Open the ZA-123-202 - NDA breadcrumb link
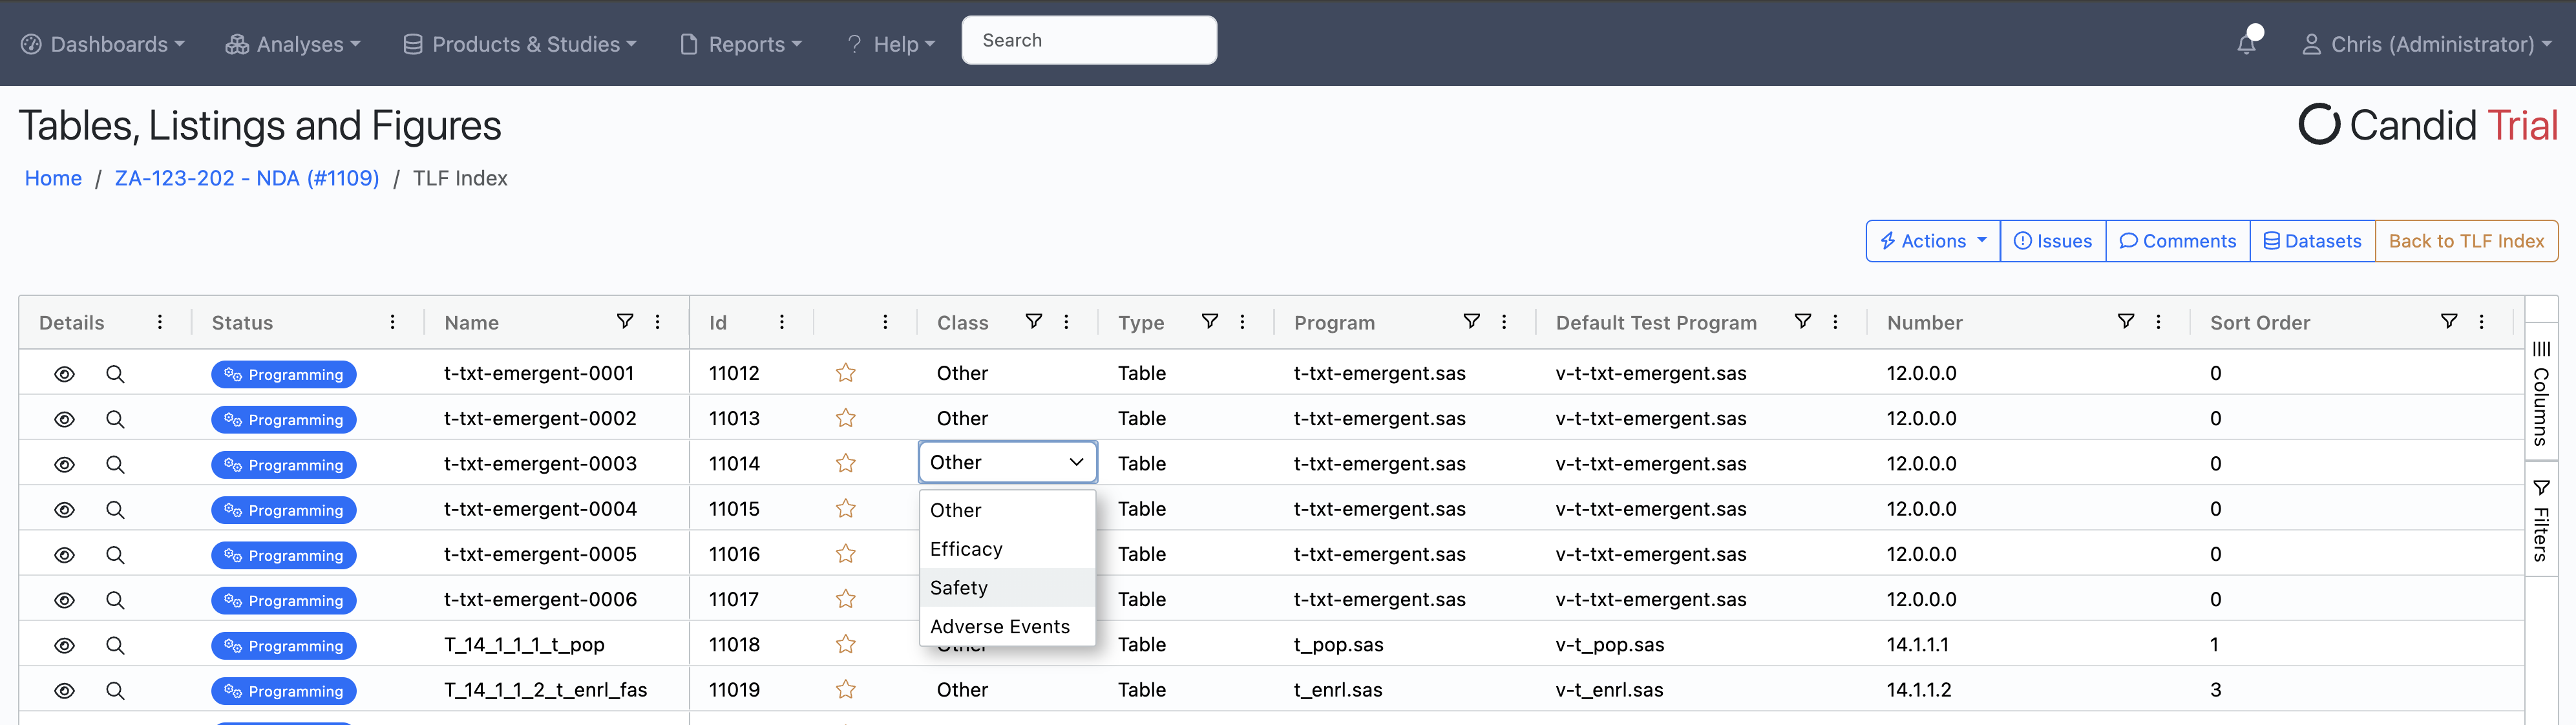 tap(246, 177)
